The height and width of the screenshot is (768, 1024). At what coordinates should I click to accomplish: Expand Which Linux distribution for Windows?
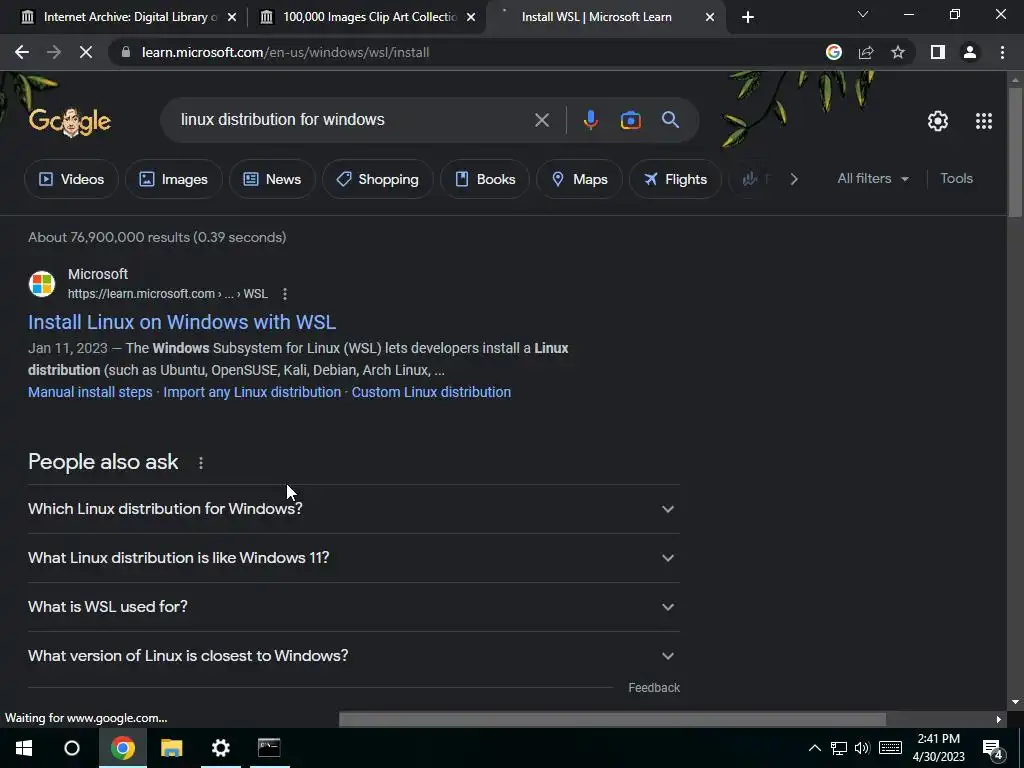[353, 509]
